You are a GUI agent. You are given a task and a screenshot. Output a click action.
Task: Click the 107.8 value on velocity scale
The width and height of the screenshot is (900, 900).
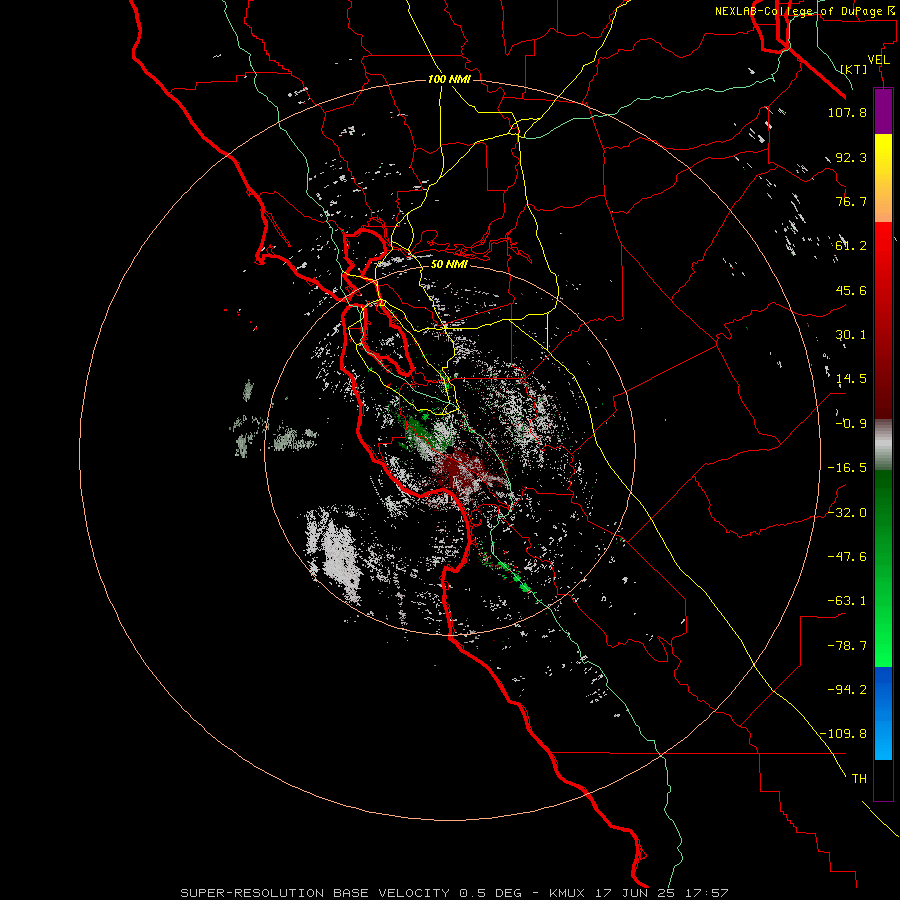tap(847, 112)
